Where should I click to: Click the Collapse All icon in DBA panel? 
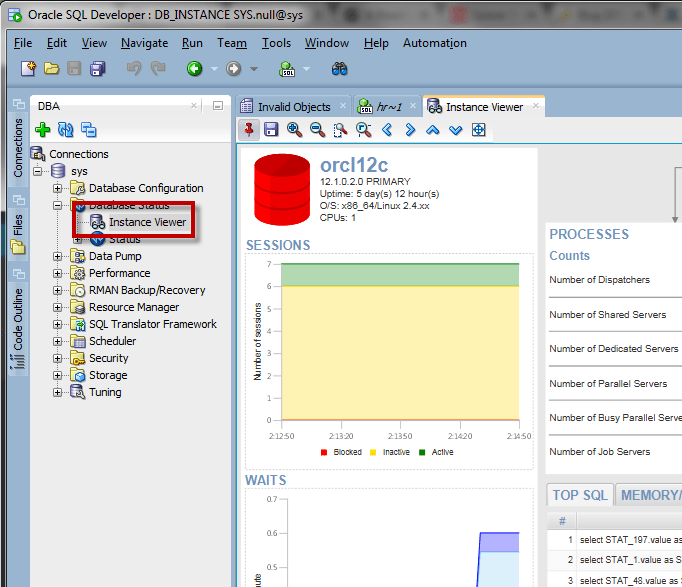[89, 130]
